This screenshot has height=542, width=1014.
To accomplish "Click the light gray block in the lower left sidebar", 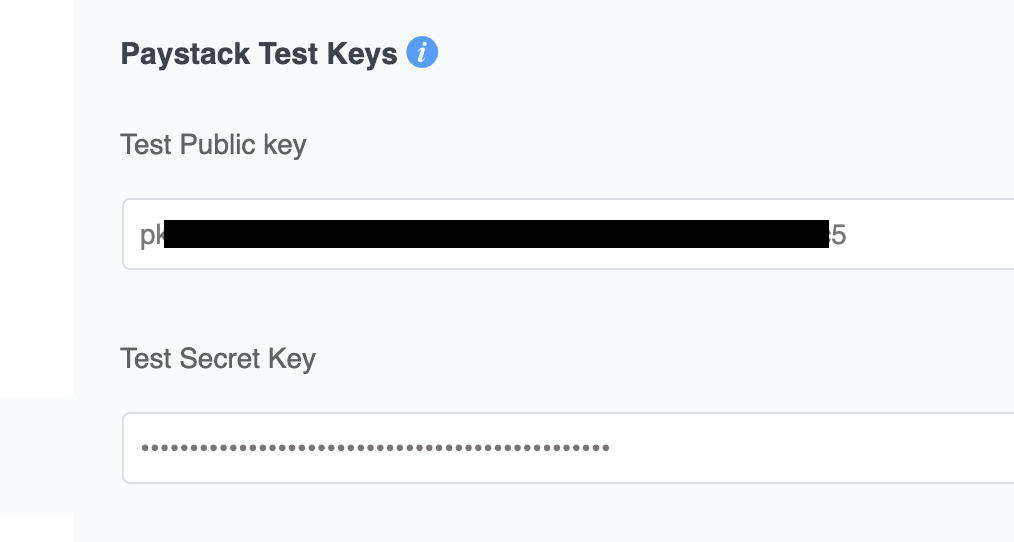I will click(37, 455).
